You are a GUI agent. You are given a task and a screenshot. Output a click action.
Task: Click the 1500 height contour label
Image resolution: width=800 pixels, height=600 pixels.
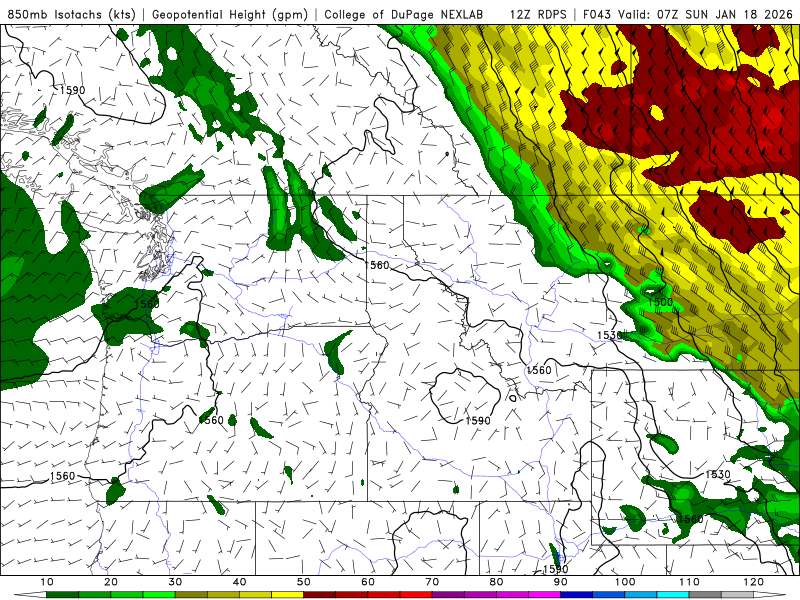660,302
